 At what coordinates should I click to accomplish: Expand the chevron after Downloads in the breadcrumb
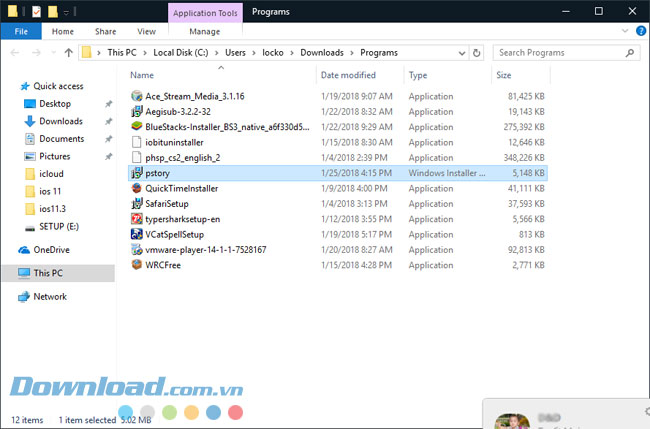click(x=352, y=53)
